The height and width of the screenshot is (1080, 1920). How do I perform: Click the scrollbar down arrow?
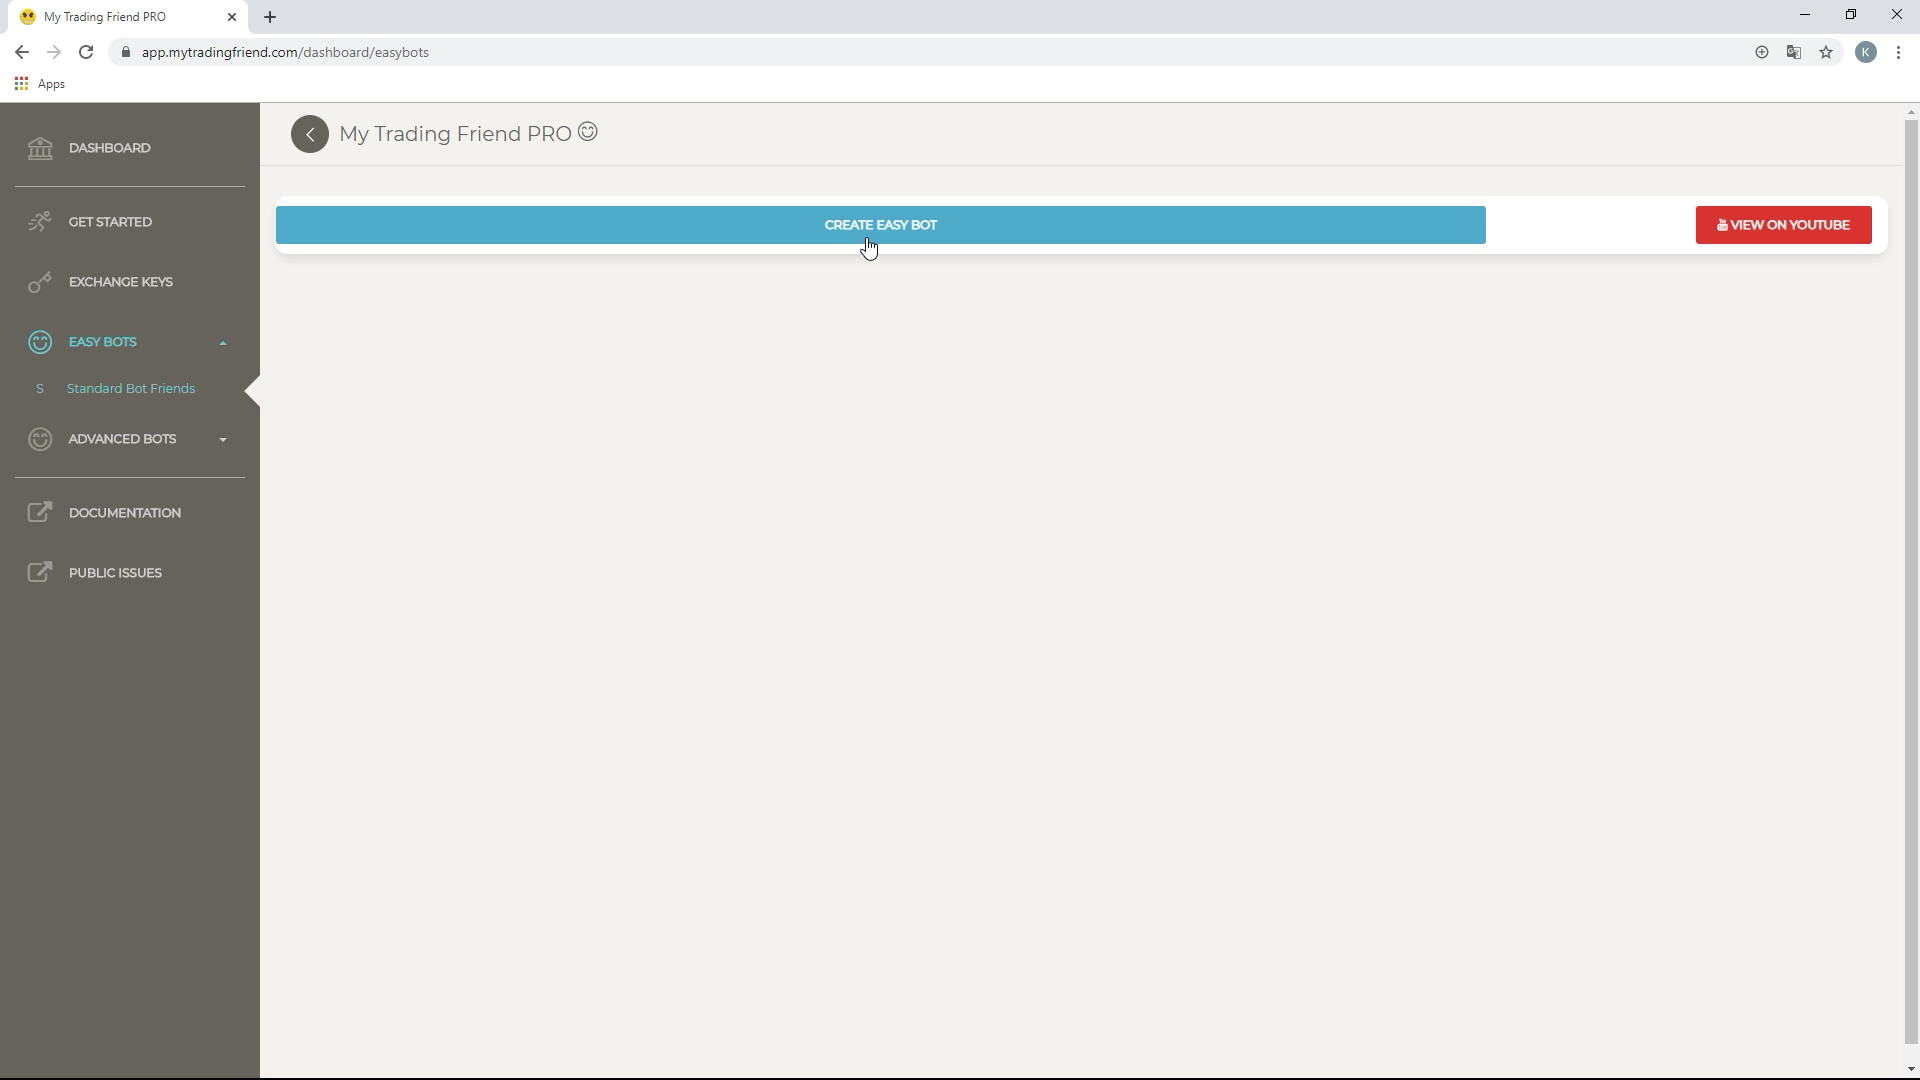click(1911, 1070)
